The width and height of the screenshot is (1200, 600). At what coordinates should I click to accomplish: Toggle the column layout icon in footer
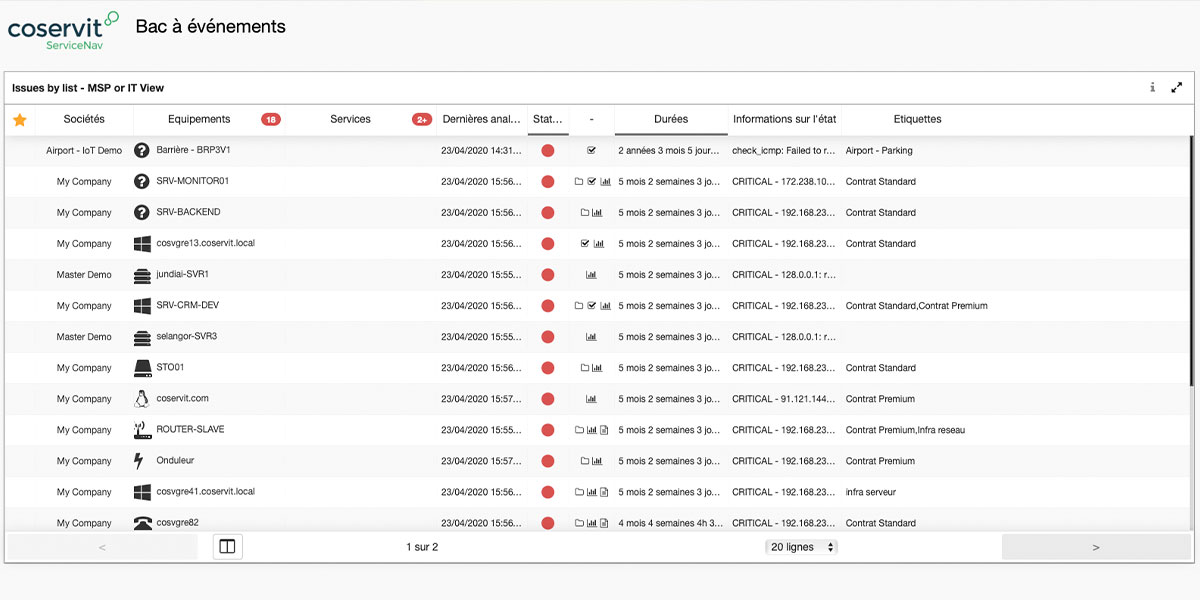click(x=228, y=547)
